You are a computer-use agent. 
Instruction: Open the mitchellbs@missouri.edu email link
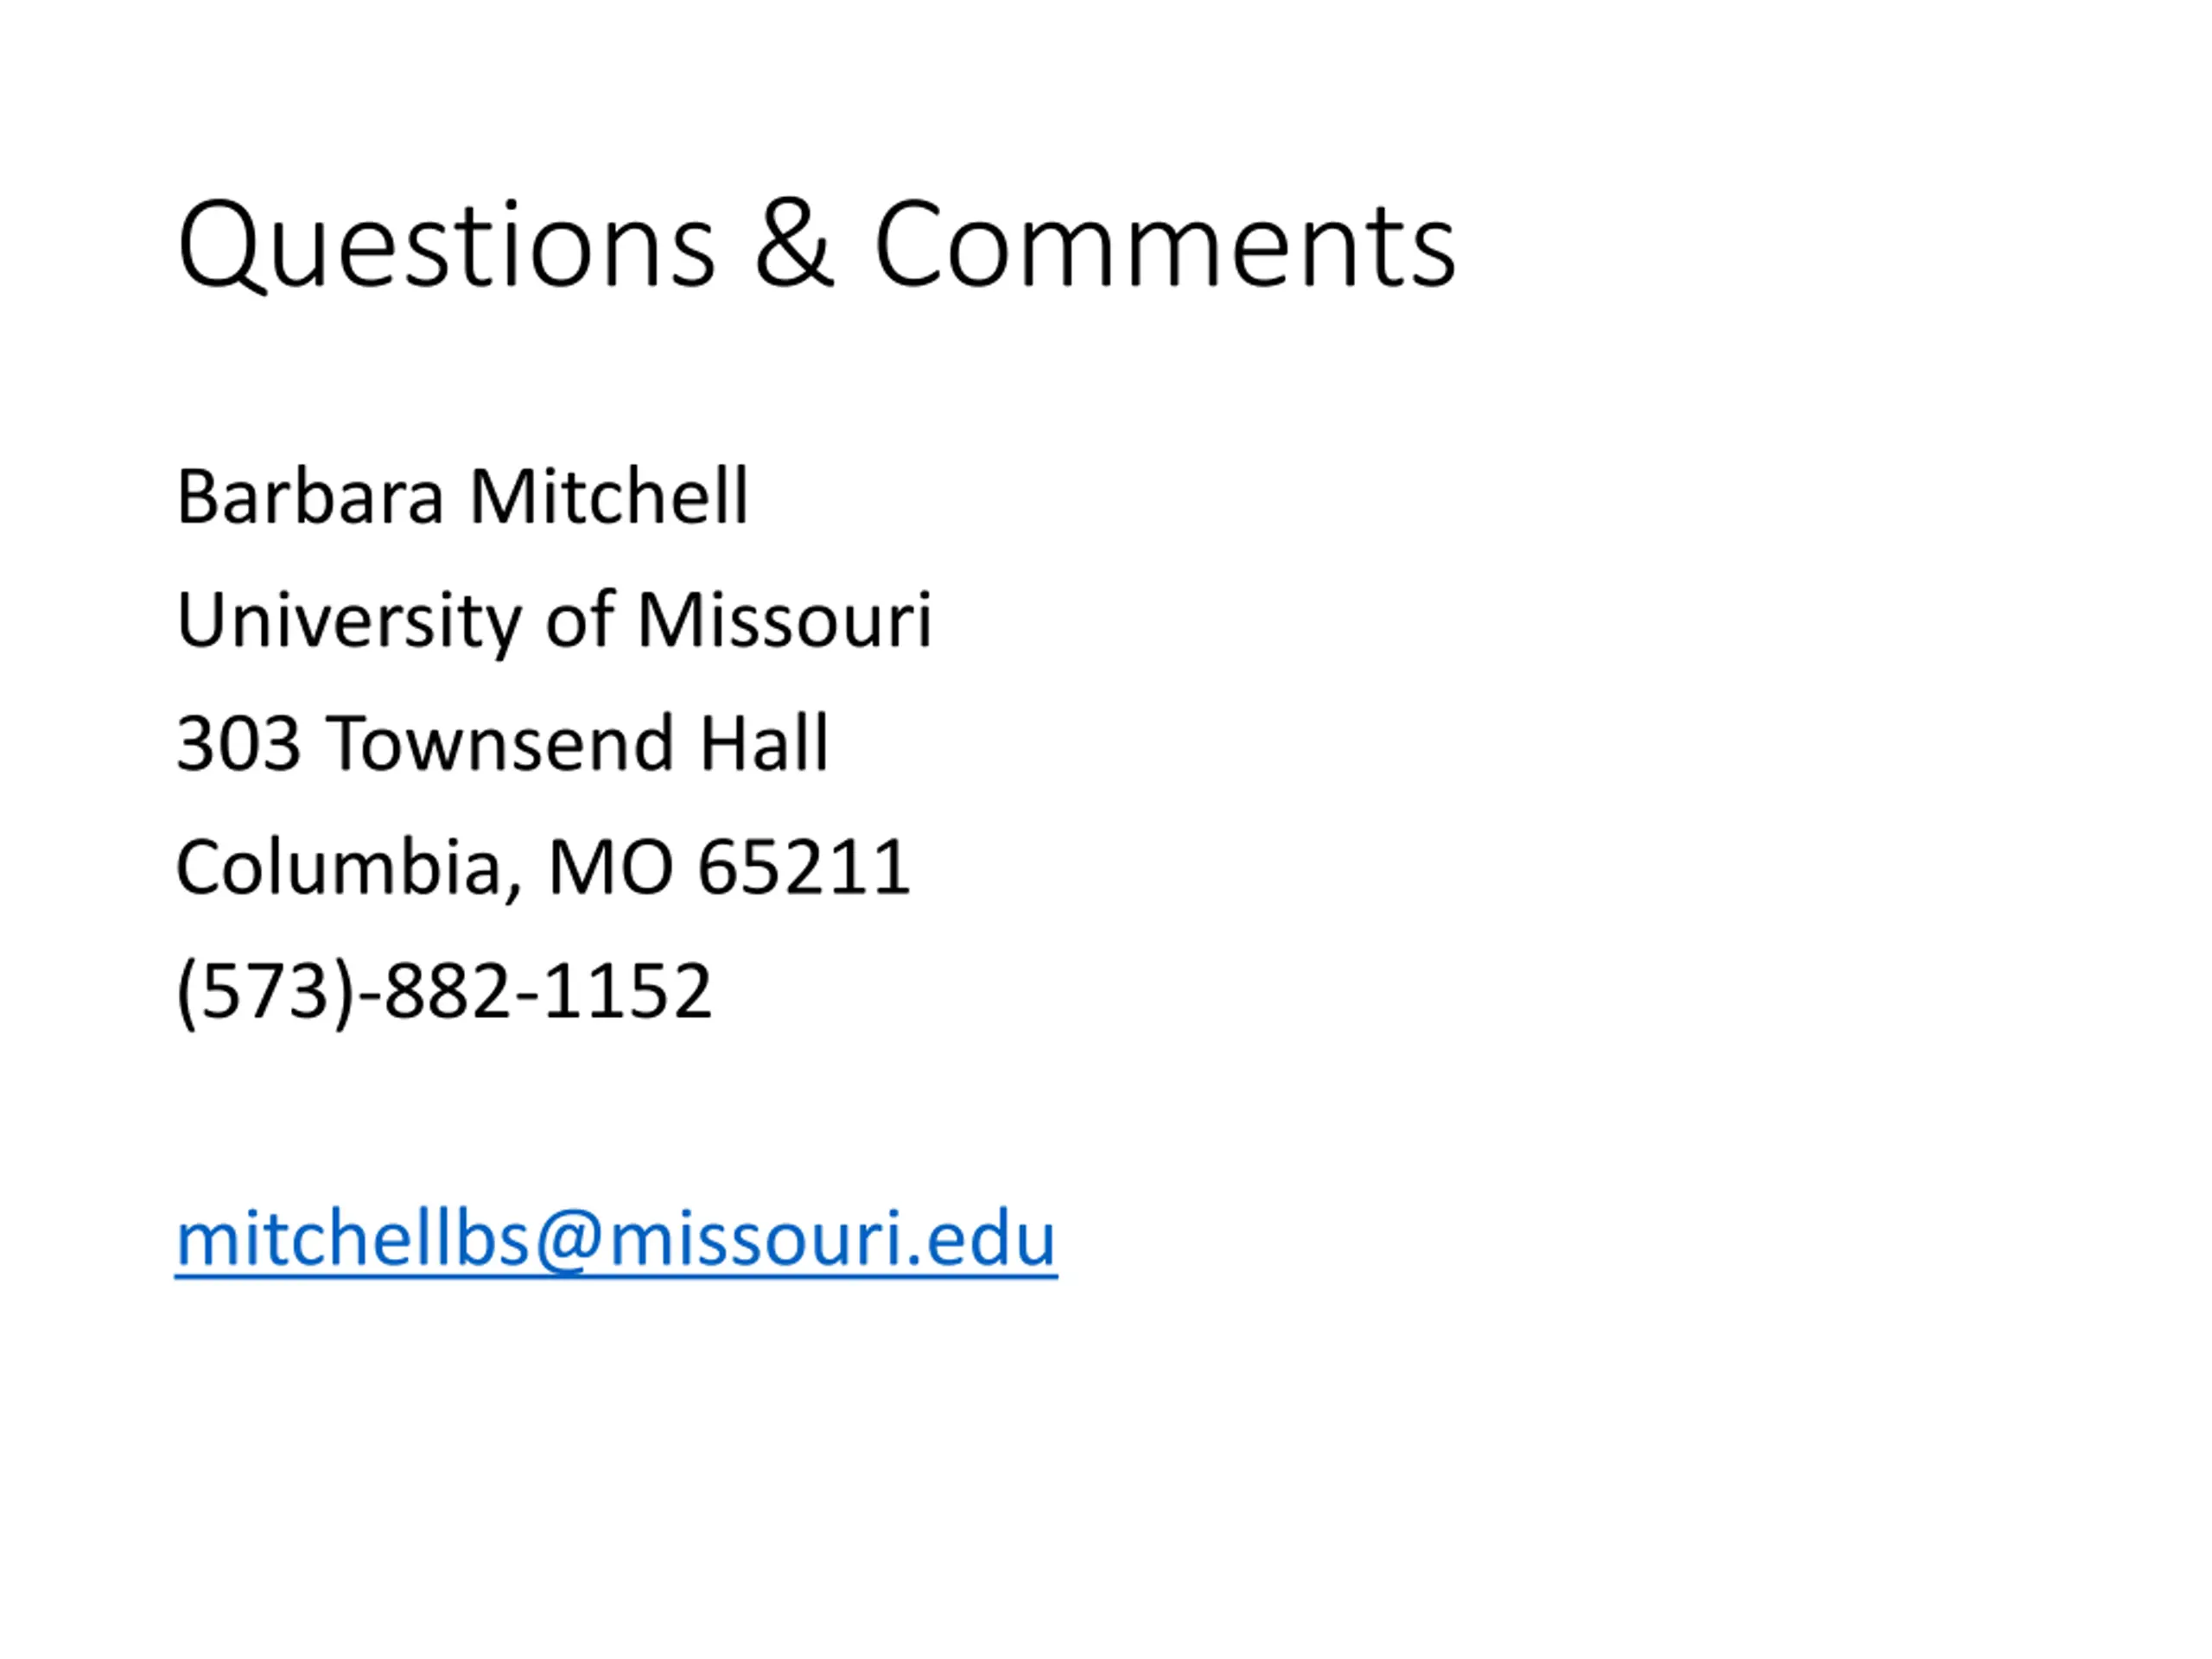pyautogui.click(x=616, y=1240)
